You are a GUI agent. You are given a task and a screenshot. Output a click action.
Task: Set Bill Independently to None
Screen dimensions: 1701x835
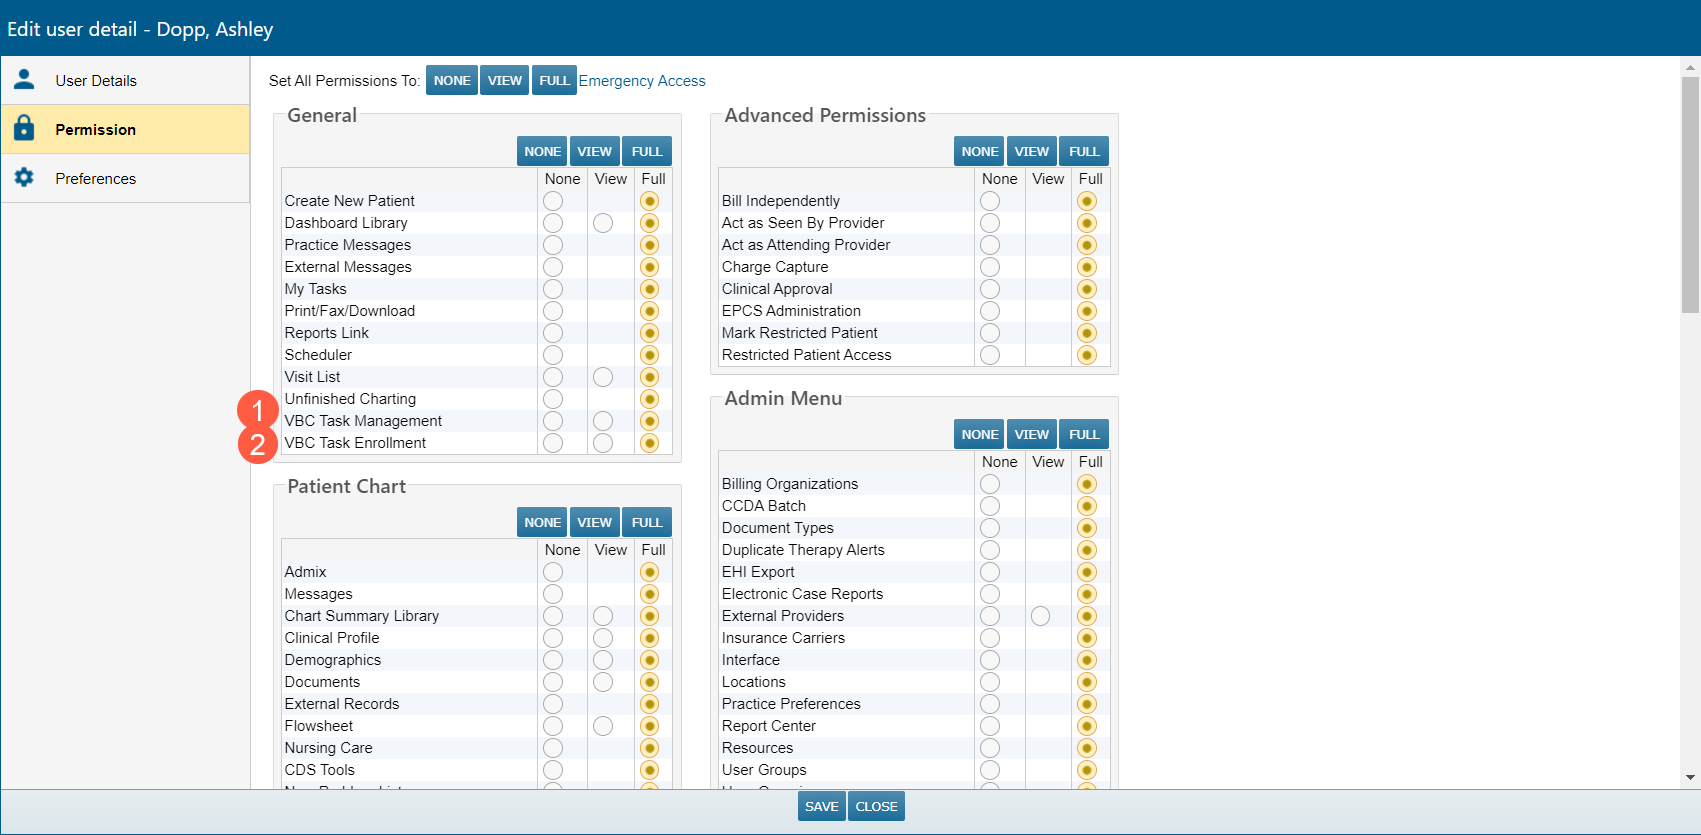990,201
